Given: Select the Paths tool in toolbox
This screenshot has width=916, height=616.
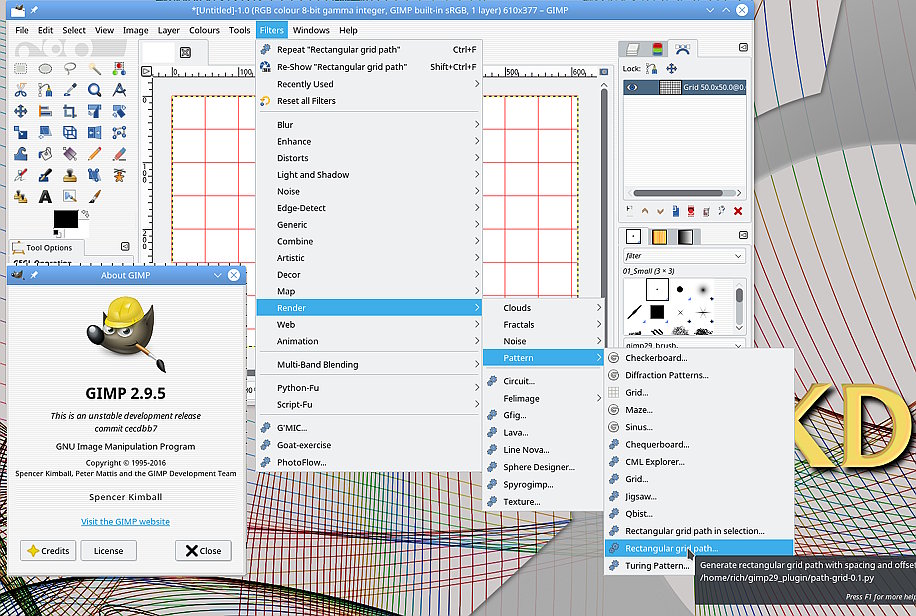Looking at the screenshot, I should pos(45,90).
